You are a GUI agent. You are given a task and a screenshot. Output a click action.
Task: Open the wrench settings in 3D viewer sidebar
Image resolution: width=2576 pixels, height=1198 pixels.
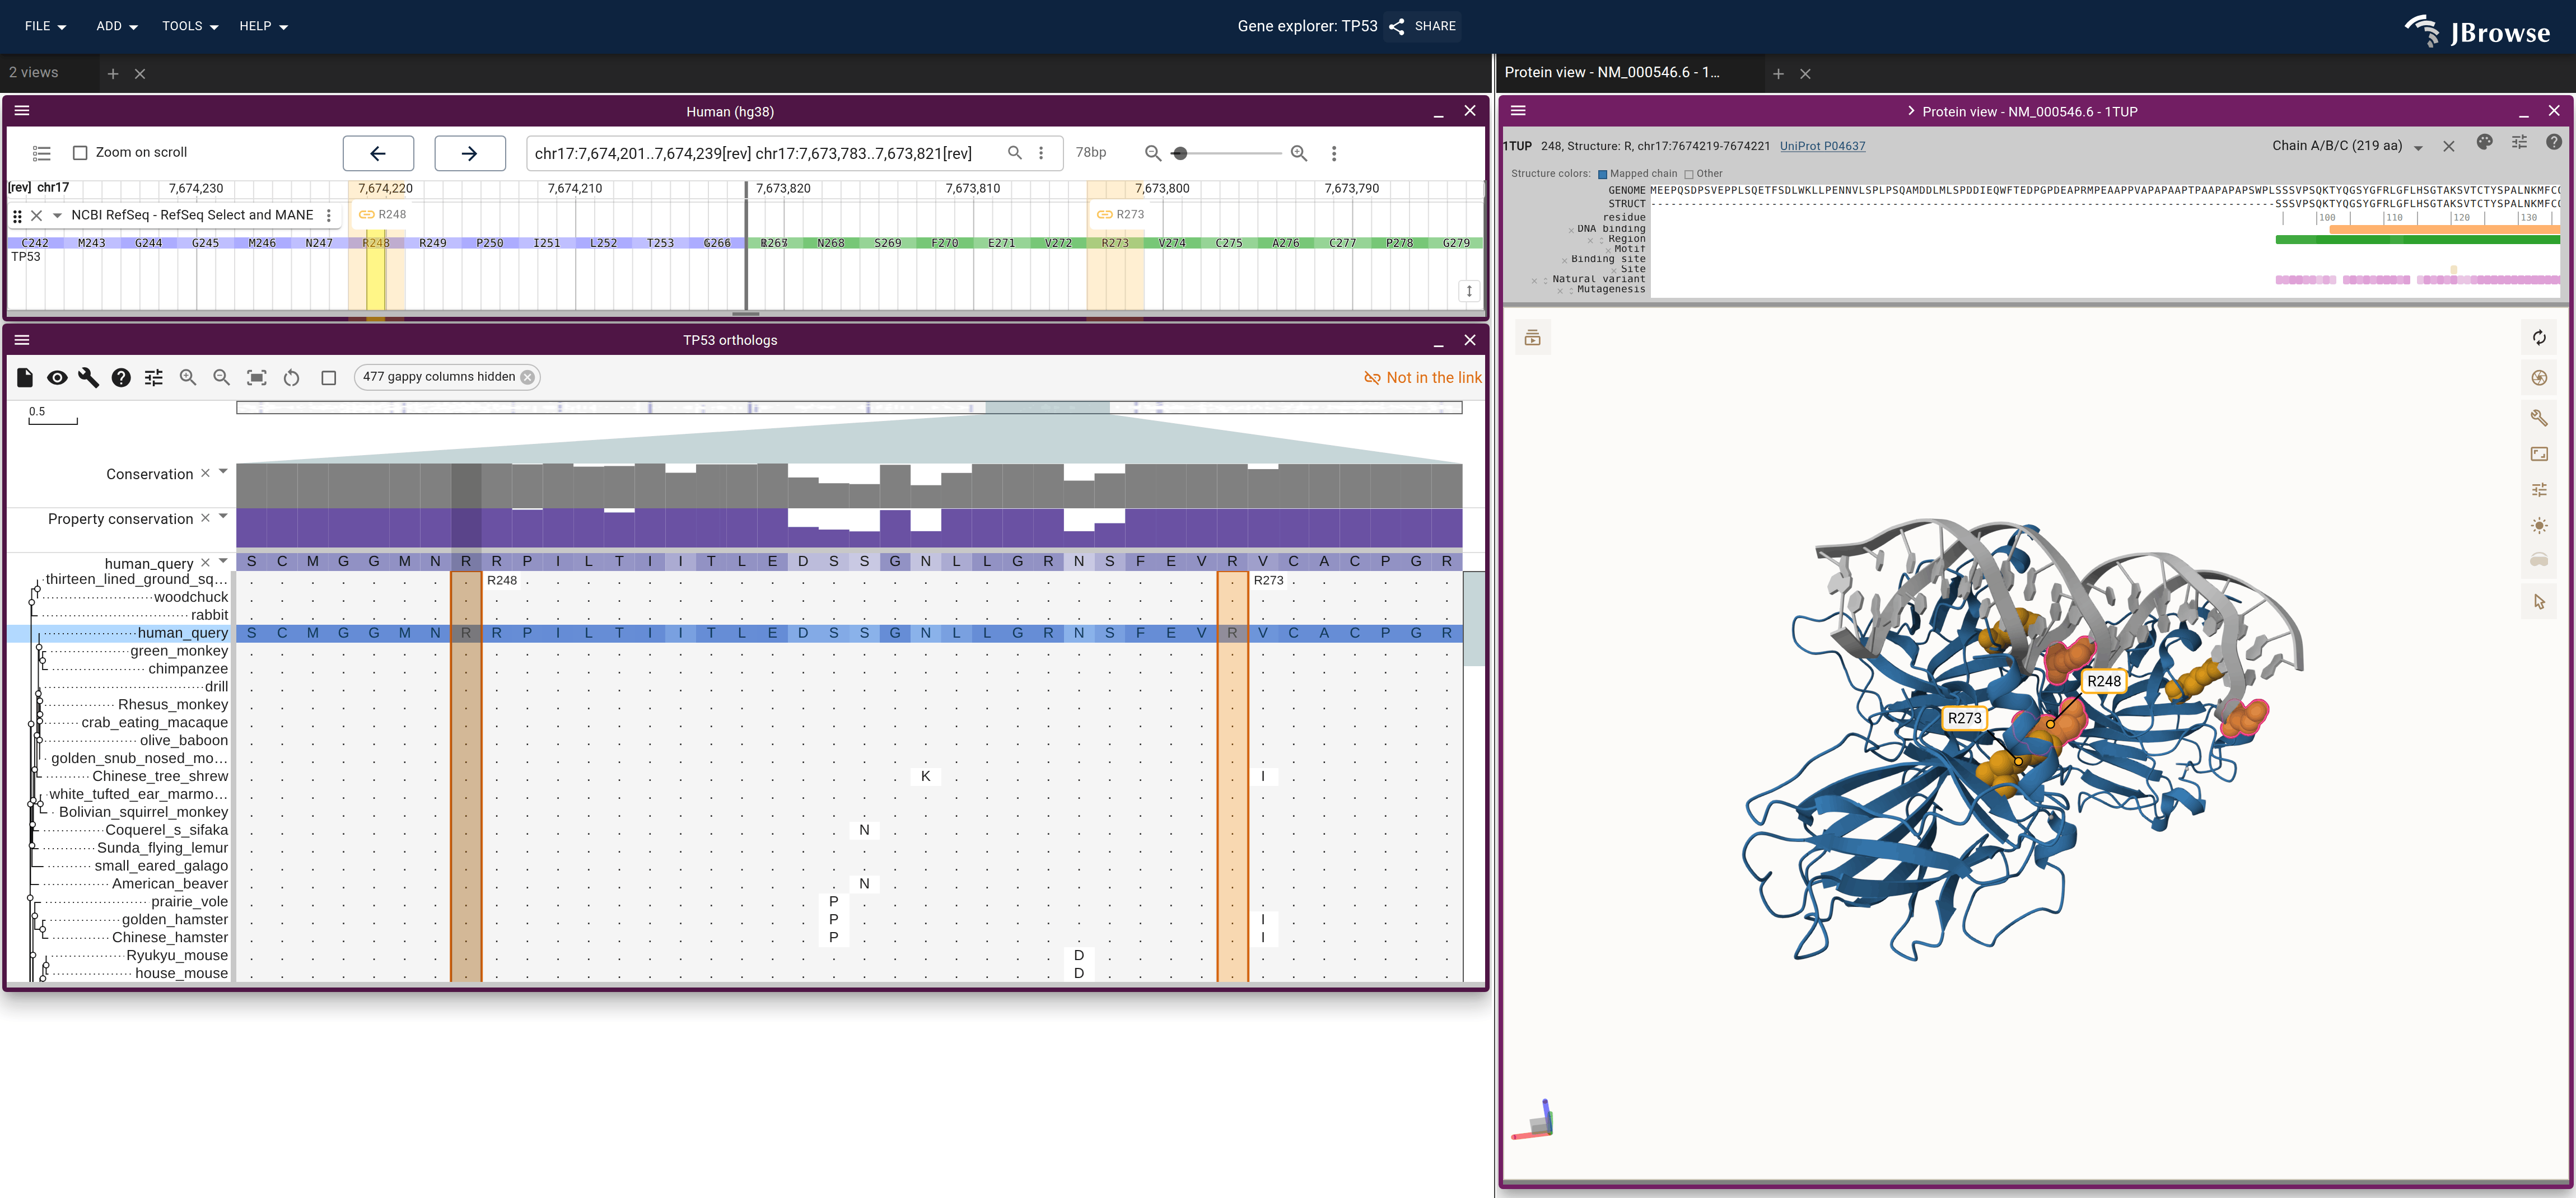pyautogui.click(x=2539, y=418)
